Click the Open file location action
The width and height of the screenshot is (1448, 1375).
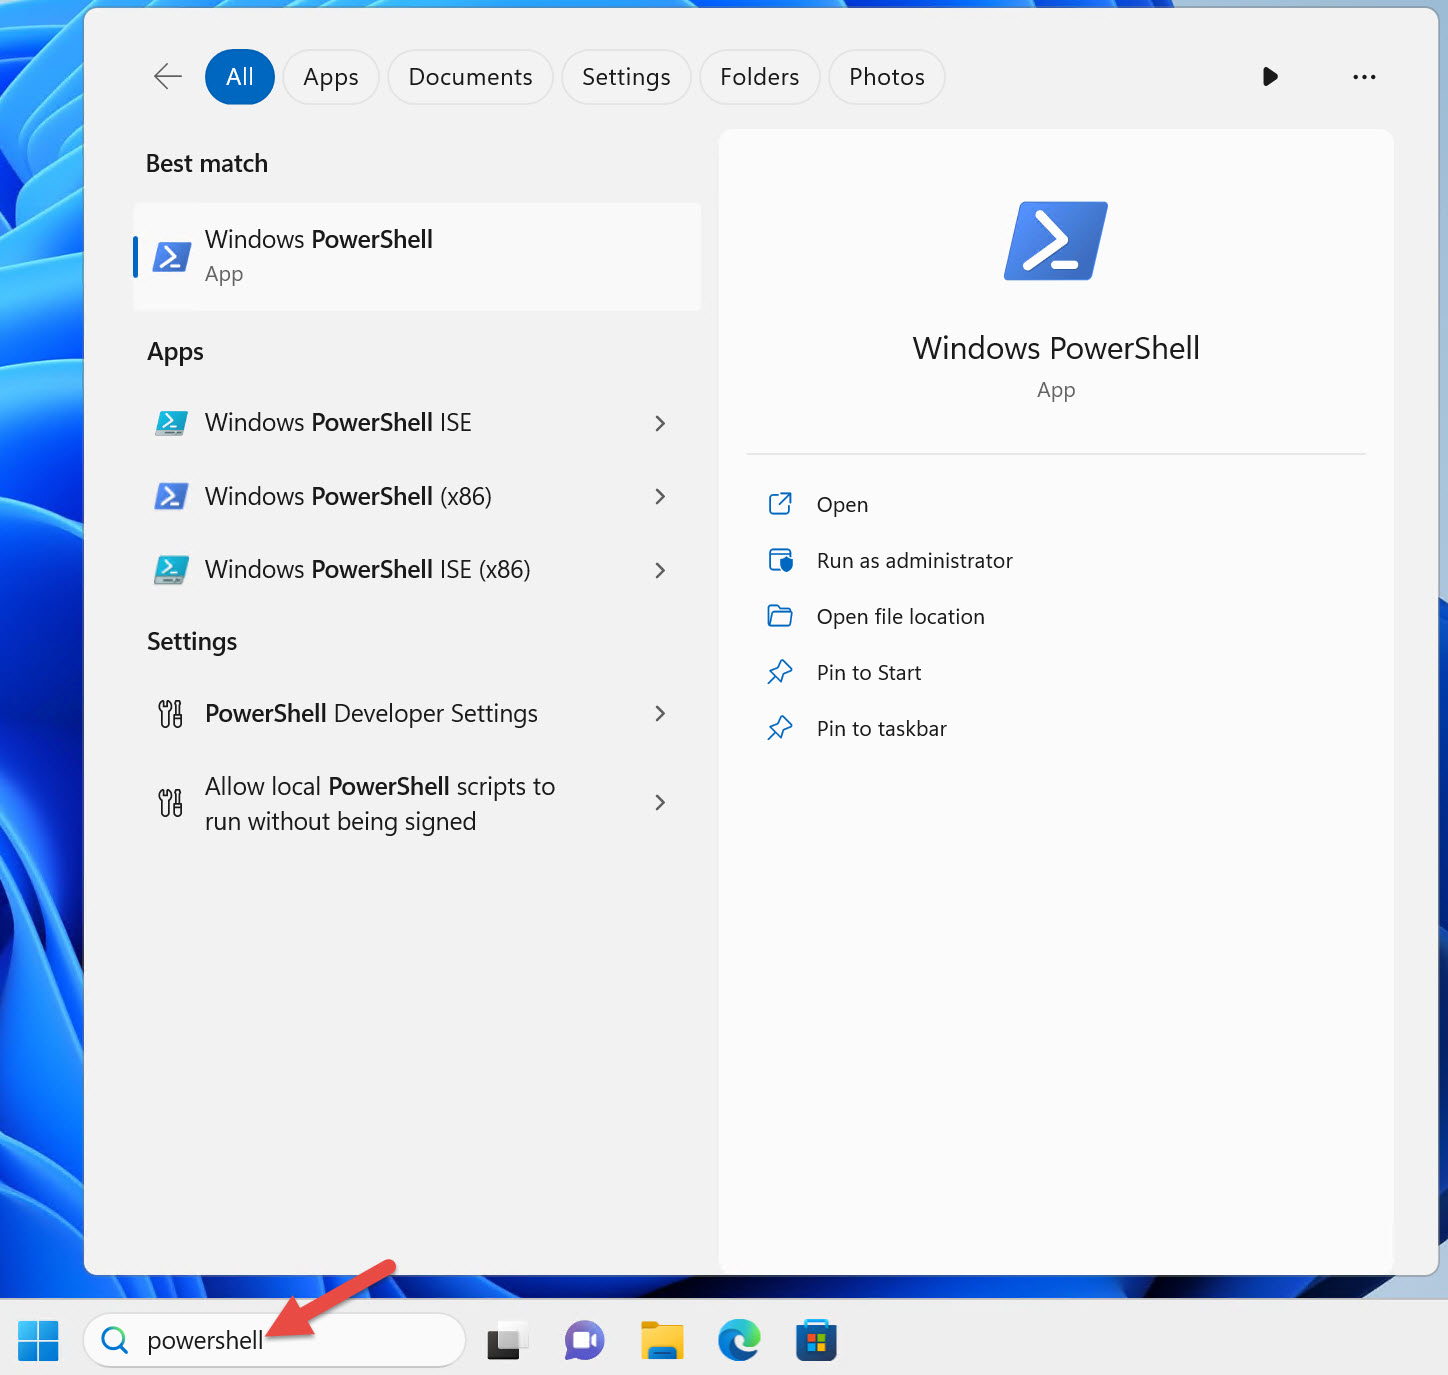click(x=899, y=616)
